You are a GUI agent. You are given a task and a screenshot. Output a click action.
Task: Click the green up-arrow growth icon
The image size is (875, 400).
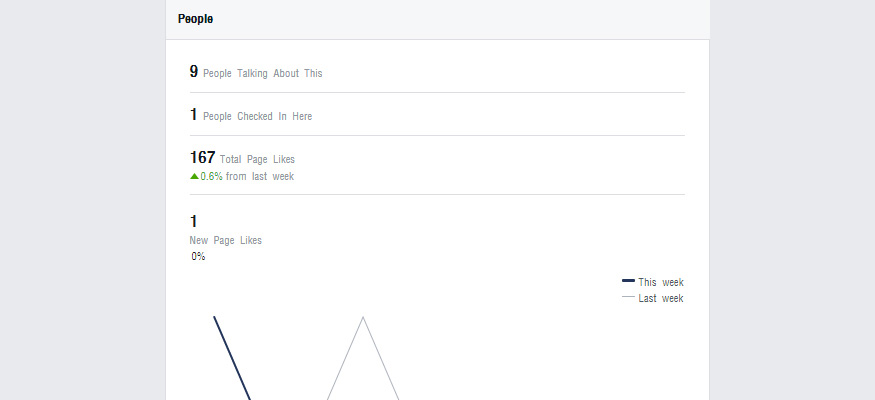pos(194,176)
